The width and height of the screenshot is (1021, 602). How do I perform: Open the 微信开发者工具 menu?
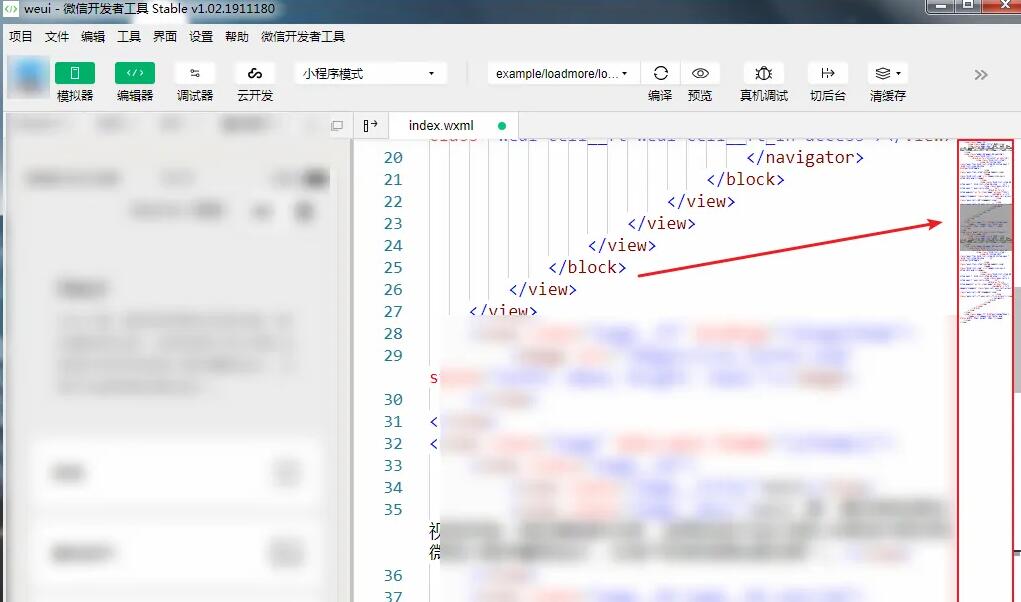coord(303,36)
